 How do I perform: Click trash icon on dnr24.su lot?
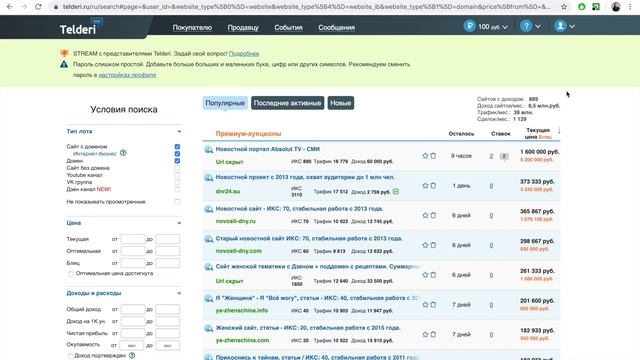(433, 186)
